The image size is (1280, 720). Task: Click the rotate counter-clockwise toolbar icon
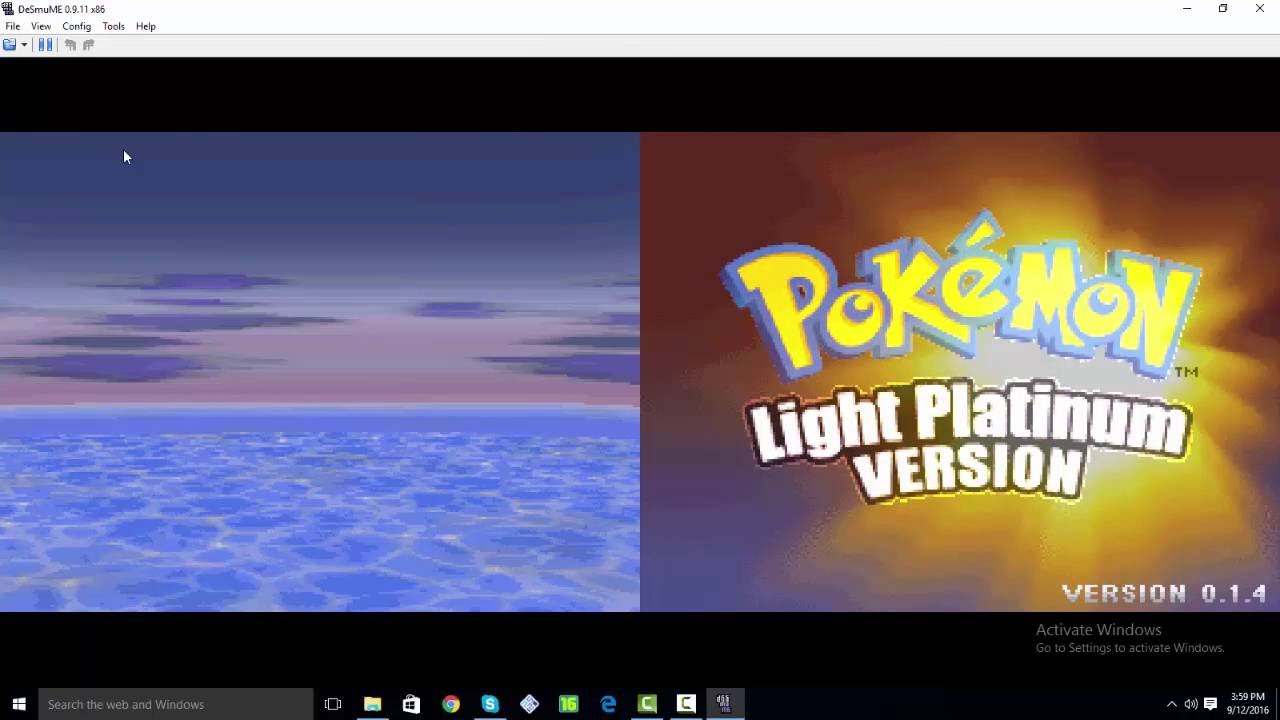coord(70,45)
